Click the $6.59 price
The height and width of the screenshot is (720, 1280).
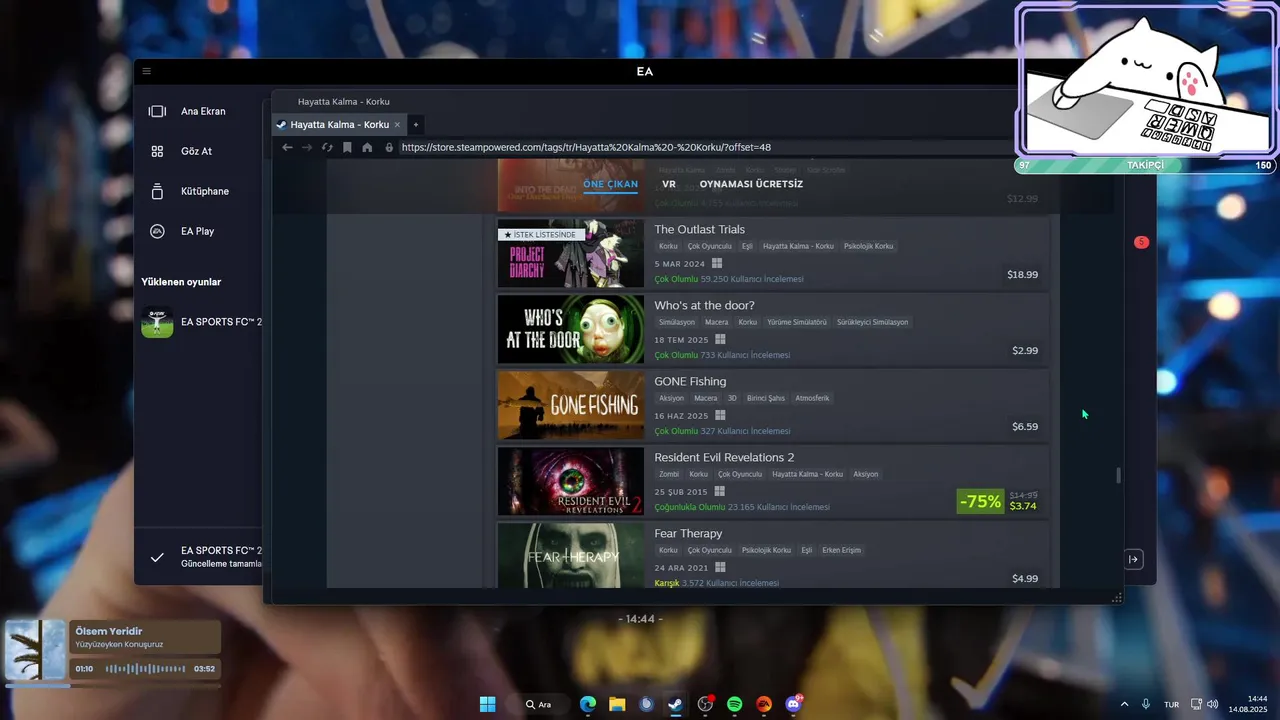coord(1025,426)
